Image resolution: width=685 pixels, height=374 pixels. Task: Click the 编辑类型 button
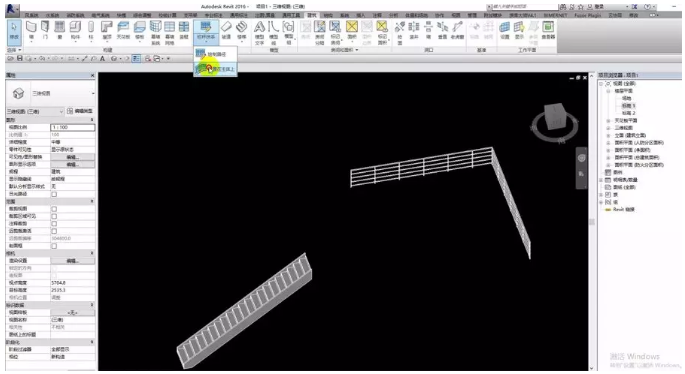click(81, 111)
